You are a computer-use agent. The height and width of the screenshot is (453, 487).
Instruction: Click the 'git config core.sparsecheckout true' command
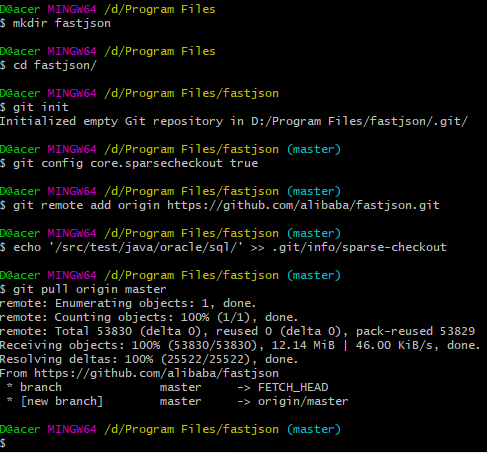tap(135, 163)
